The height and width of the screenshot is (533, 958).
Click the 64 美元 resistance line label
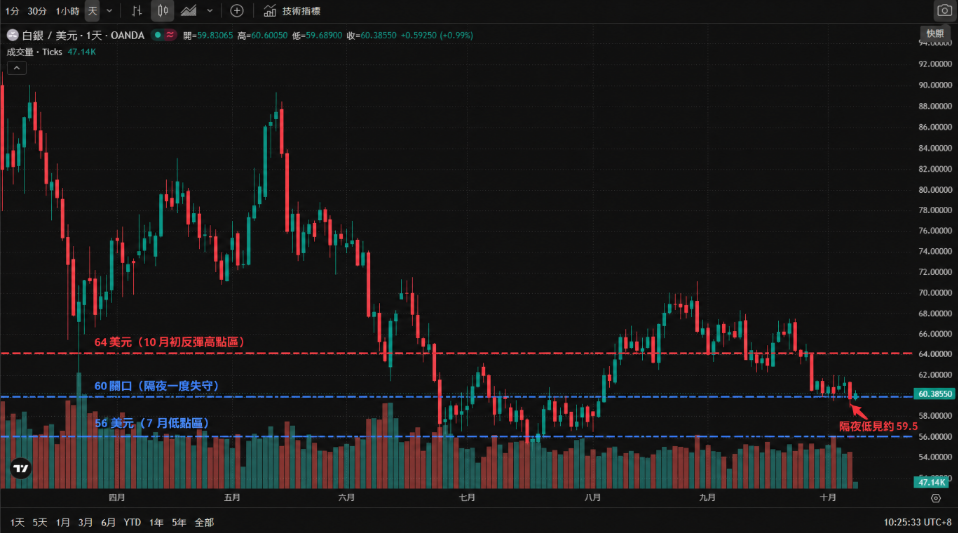tap(170, 342)
